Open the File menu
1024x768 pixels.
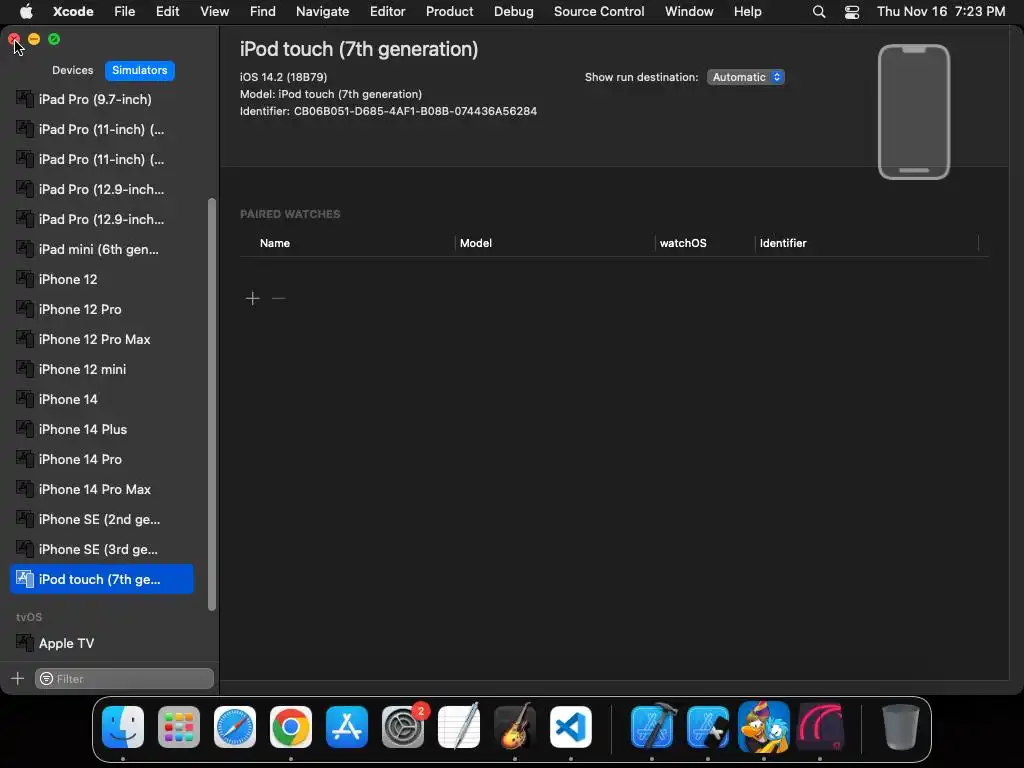coord(124,12)
